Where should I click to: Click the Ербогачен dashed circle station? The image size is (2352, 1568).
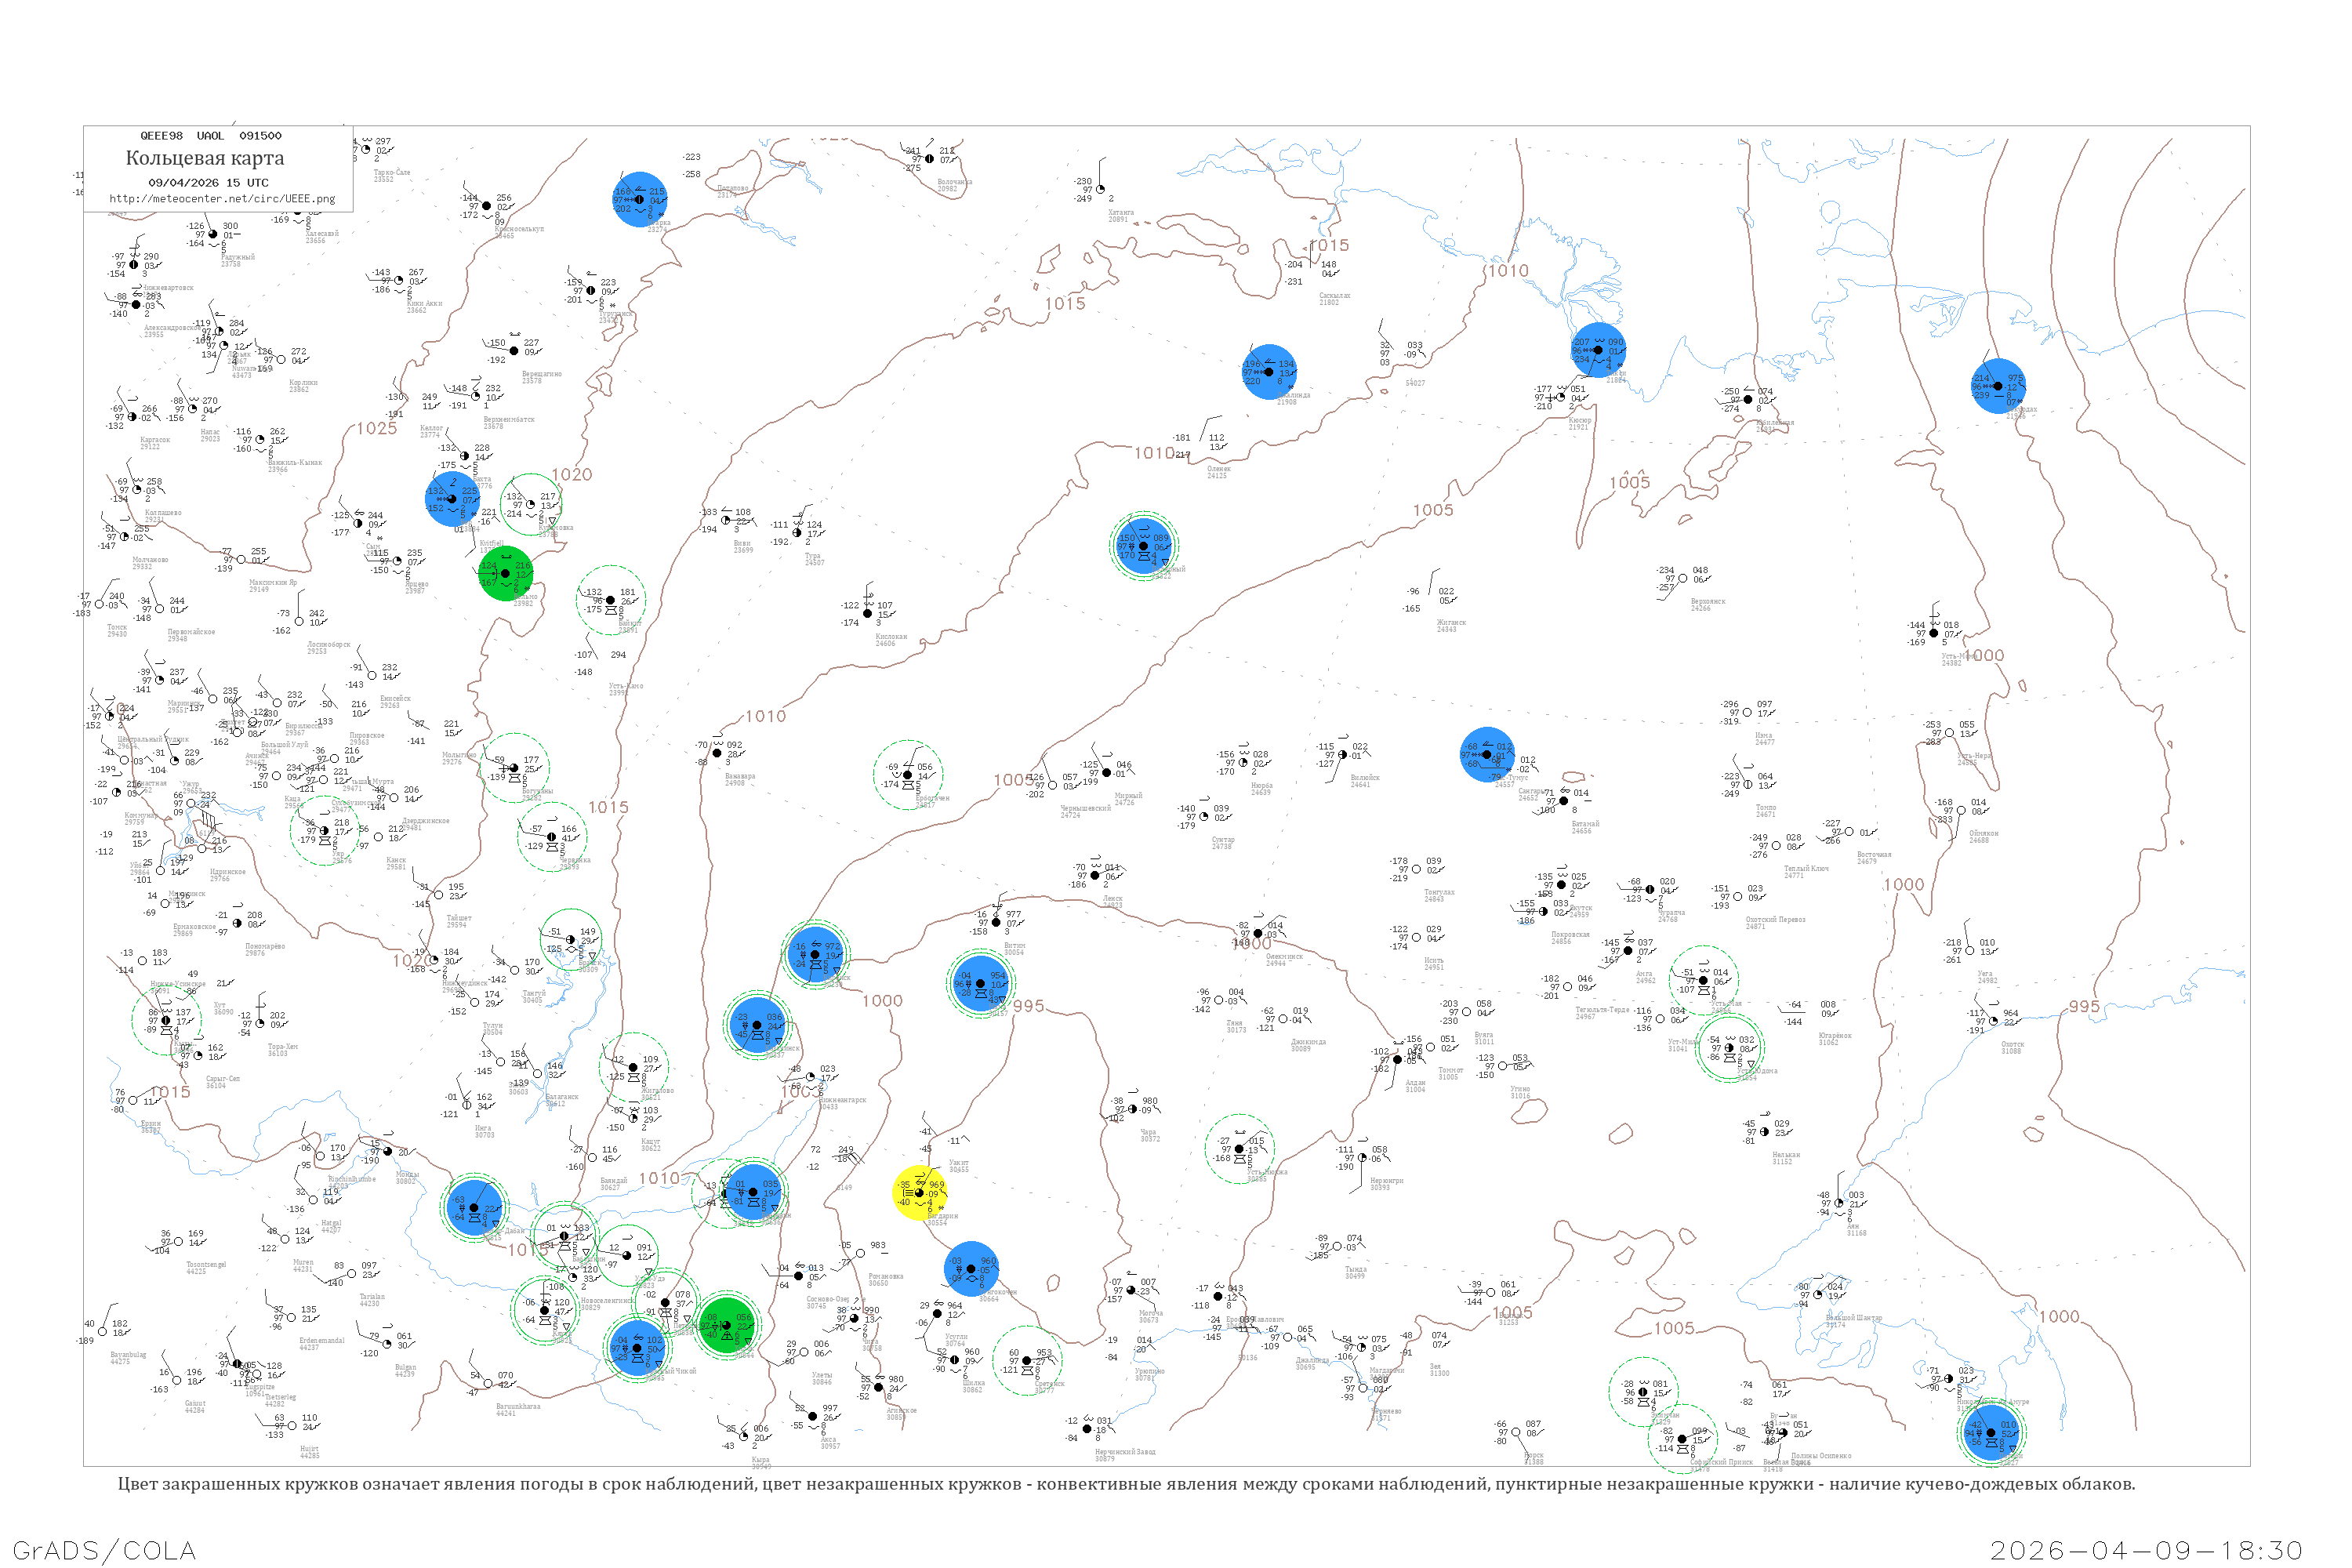pos(907,774)
